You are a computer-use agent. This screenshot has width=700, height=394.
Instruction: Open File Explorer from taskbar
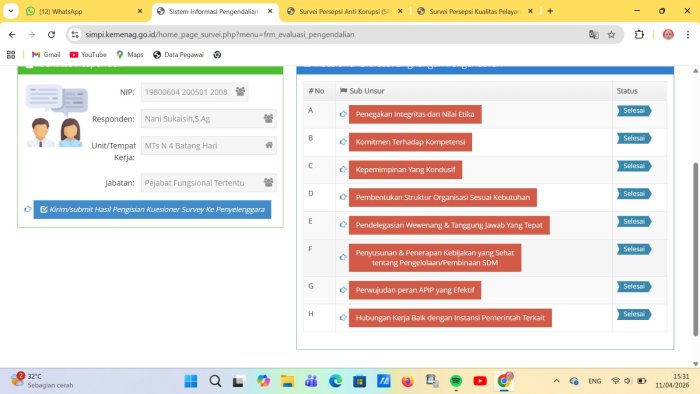click(x=288, y=381)
